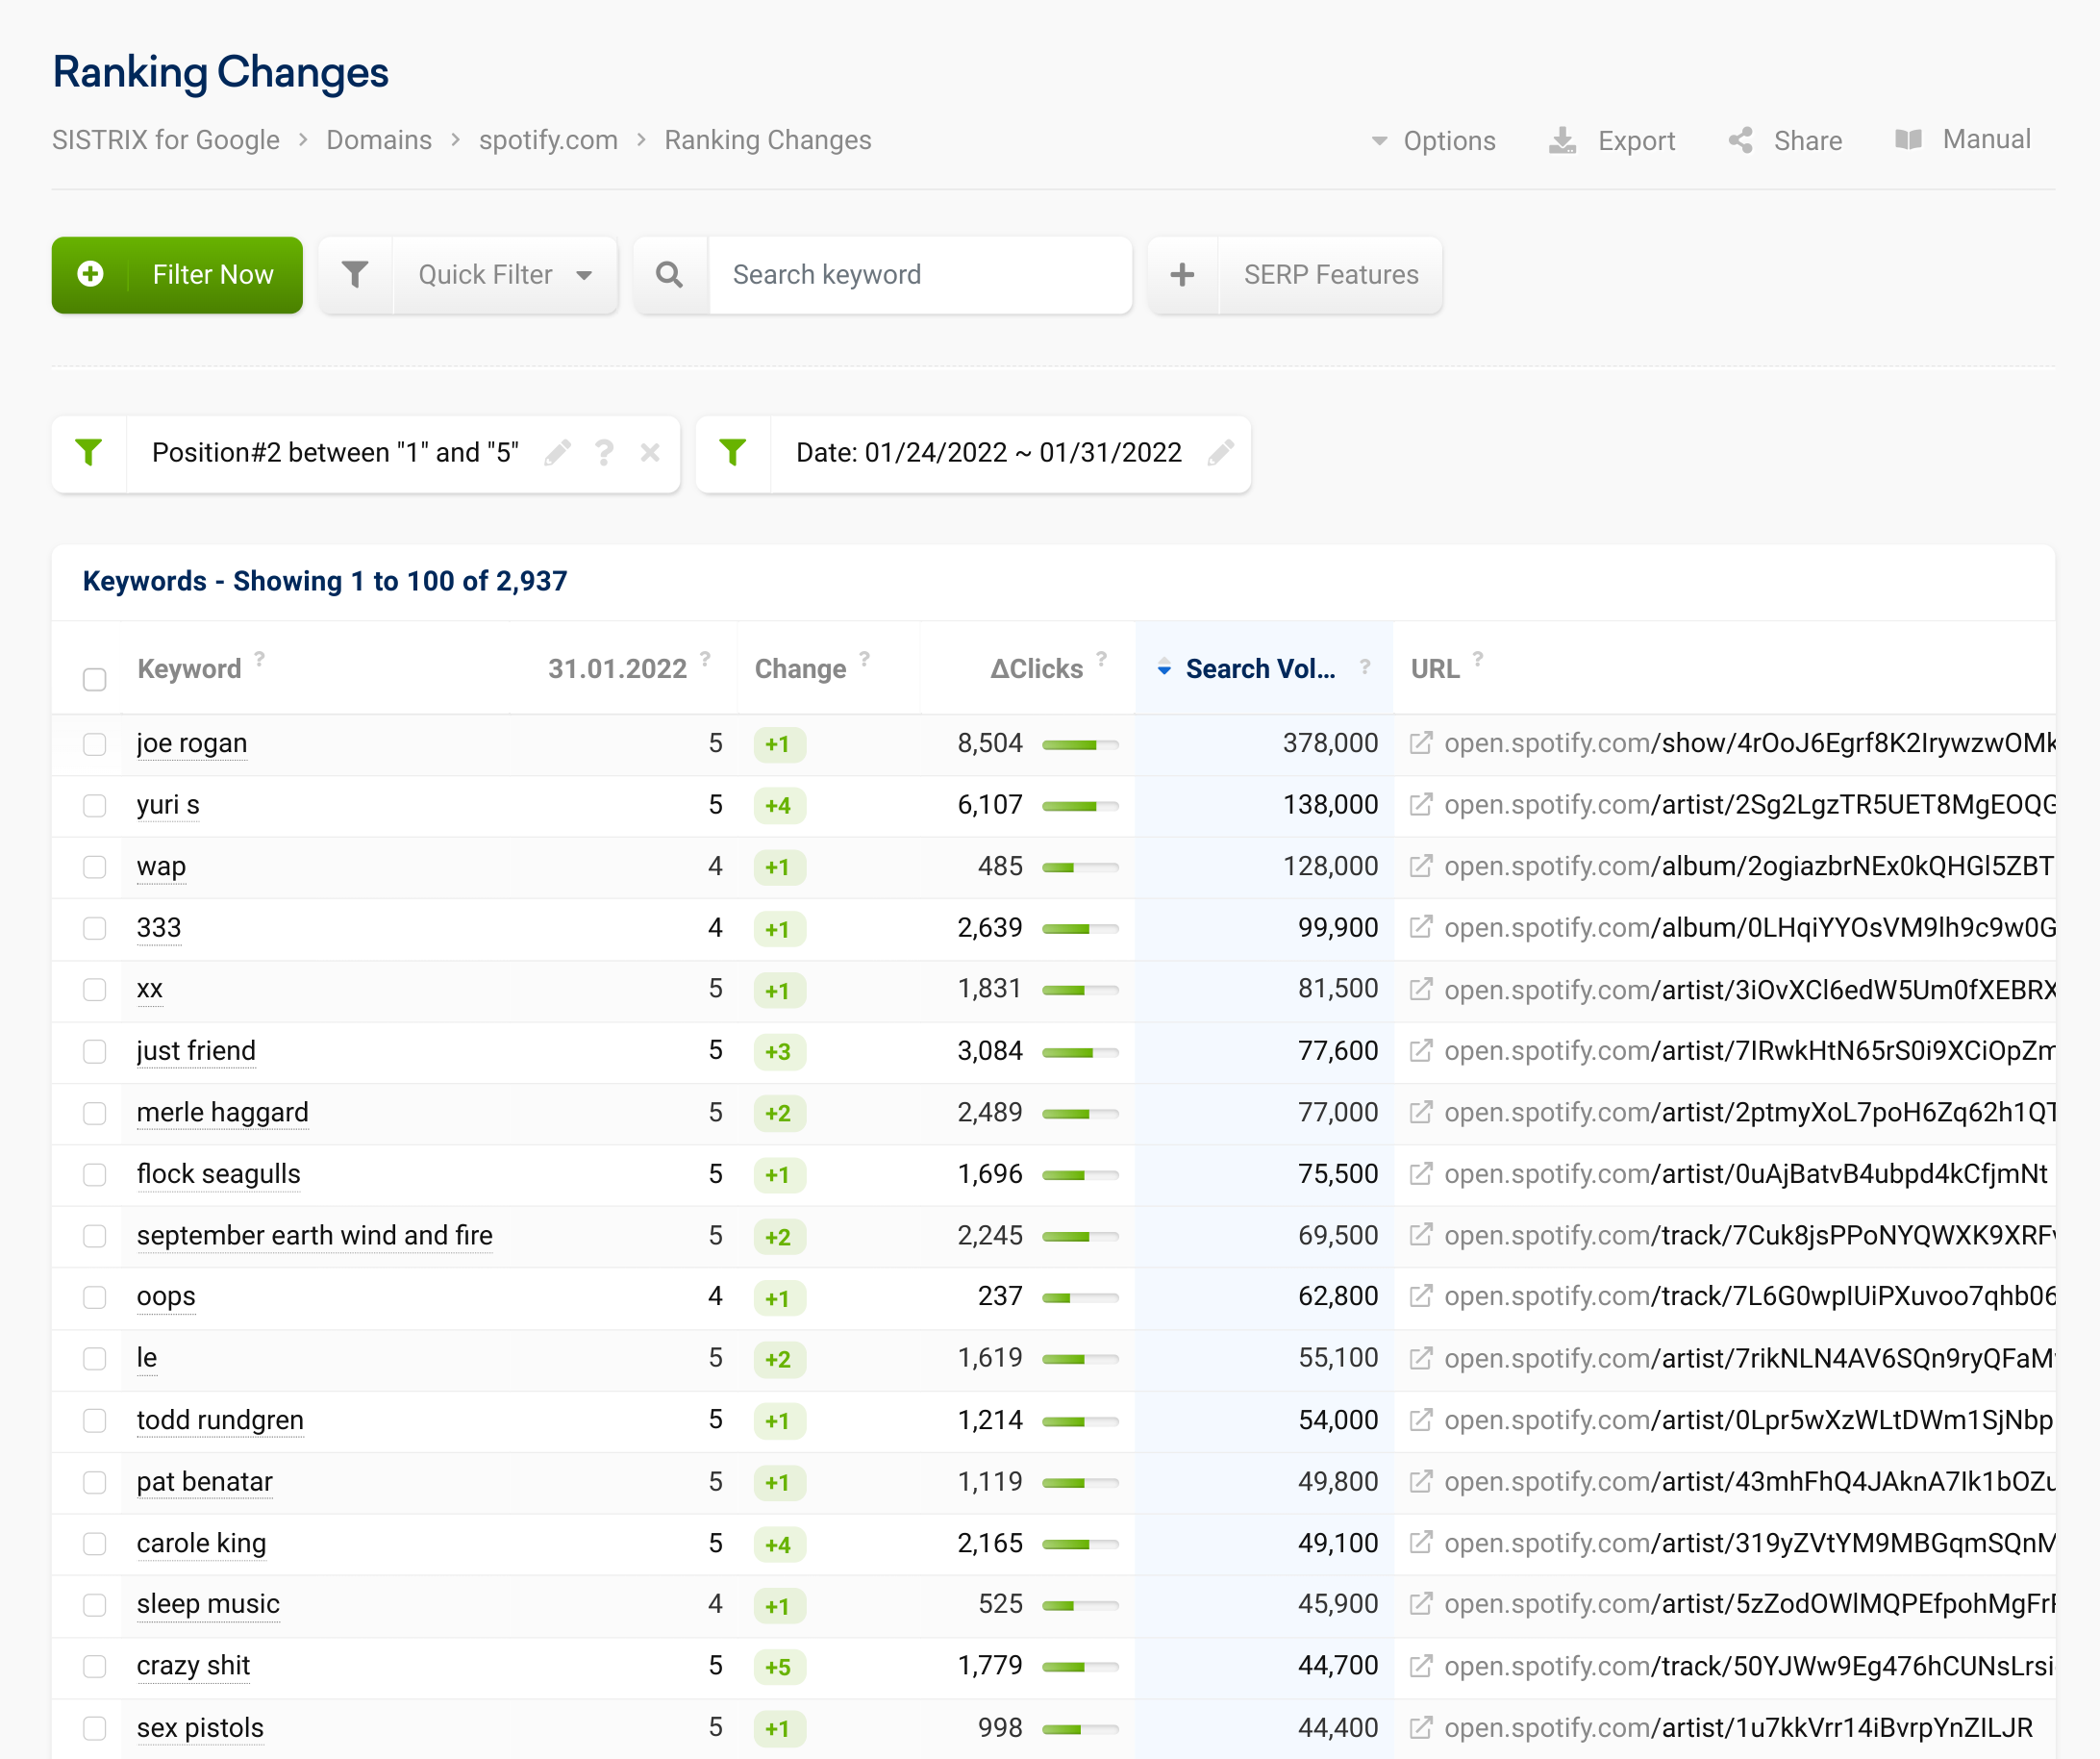Open the pat benatar spotify artist URL
The width and height of the screenshot is (2100, 1759).
1750,1482
